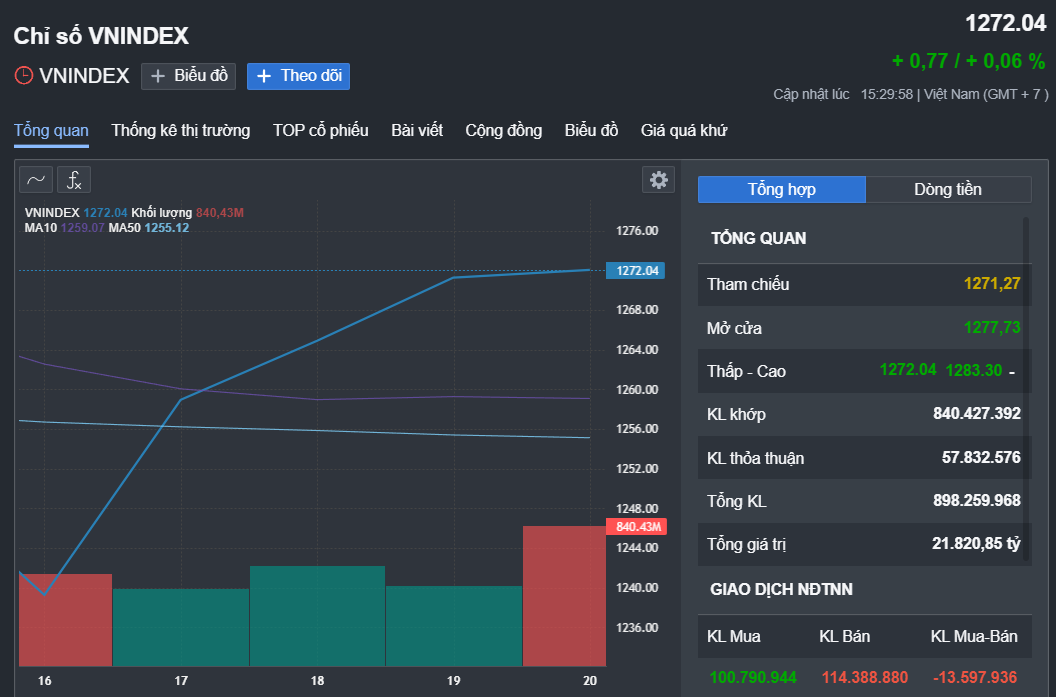Viewport: 1056px width, 697px height.
Task: Open the fx indicators icon
Action: [x=74, y=180]
